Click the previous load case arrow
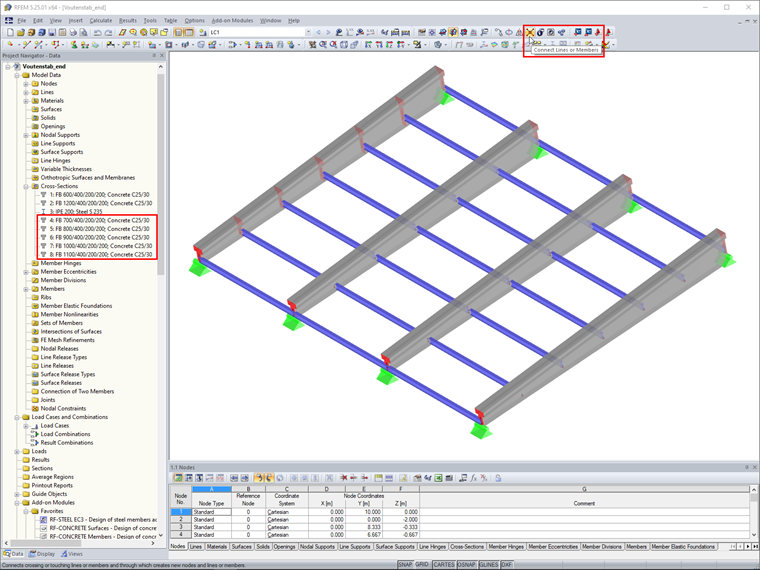 click(318, 32)
